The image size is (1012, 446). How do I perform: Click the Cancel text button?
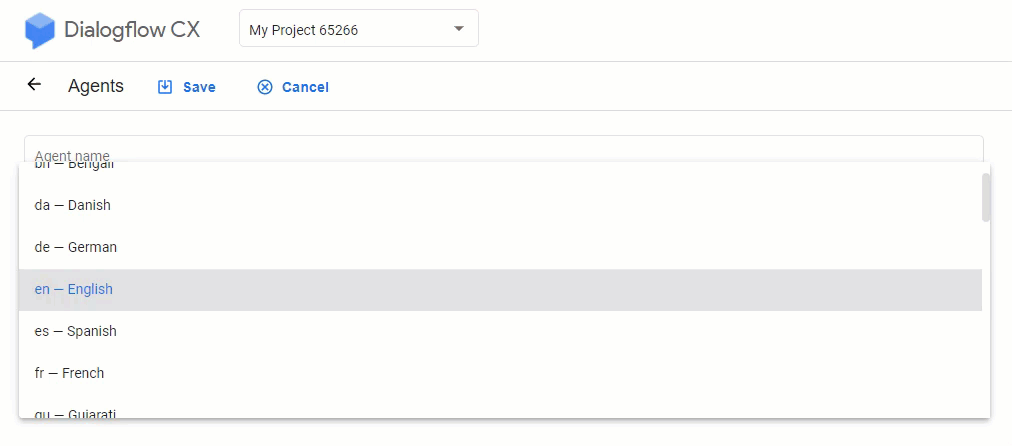point(305,87)
